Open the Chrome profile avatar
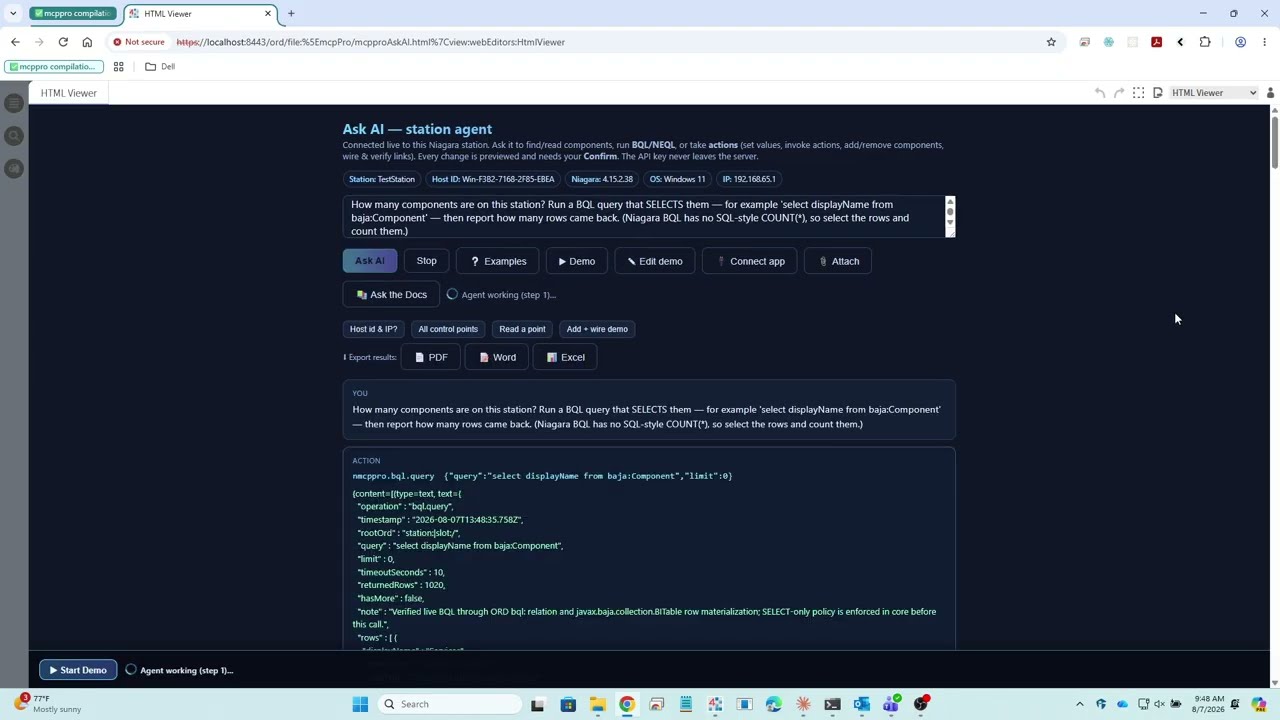This screenshot has width=1280, height=720. coord(1240,42)
